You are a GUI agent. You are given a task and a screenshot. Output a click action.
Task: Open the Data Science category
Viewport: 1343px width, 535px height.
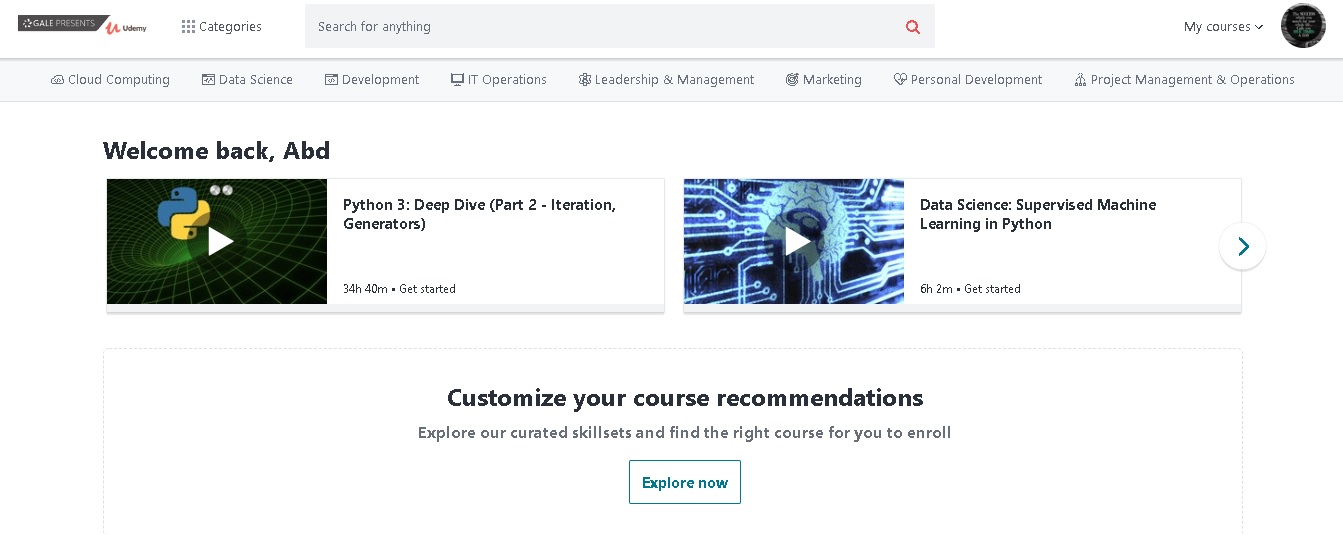click(x=255, y=80)
